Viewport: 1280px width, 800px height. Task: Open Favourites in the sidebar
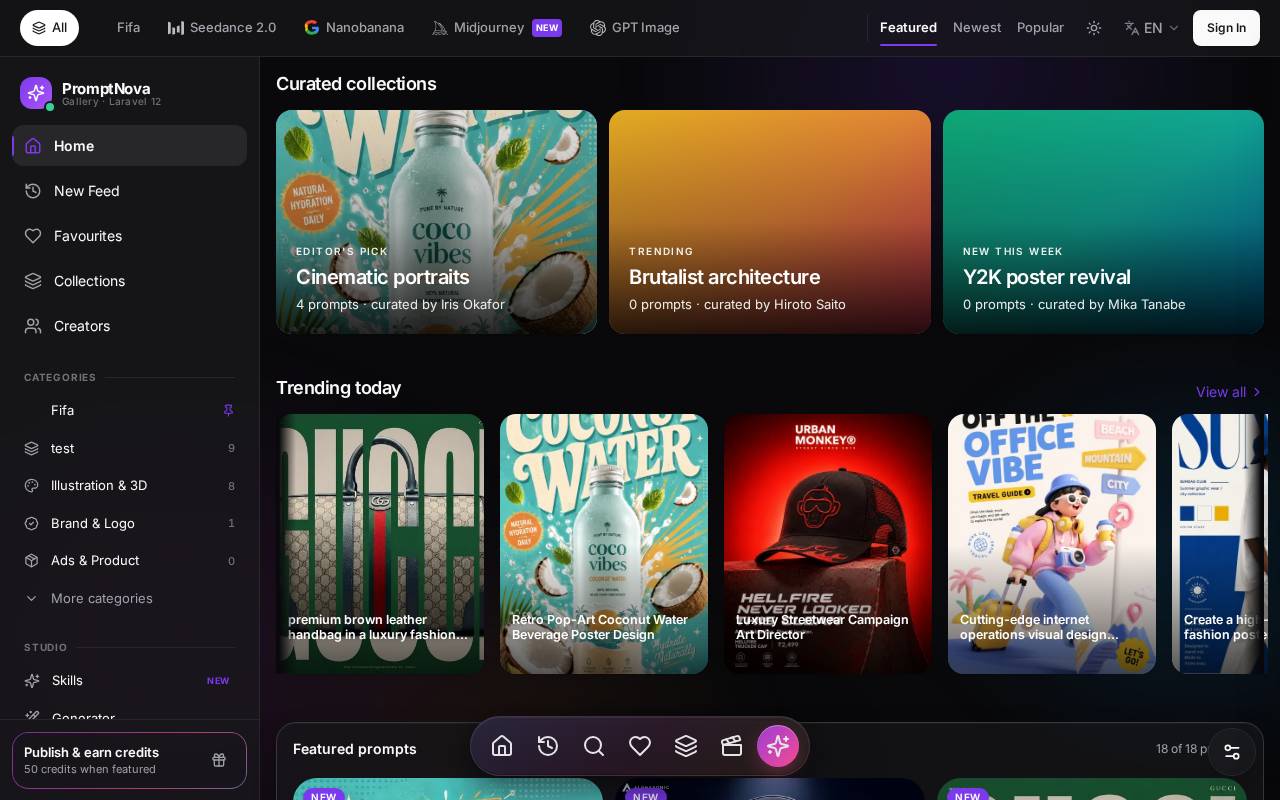coord(130,236)
